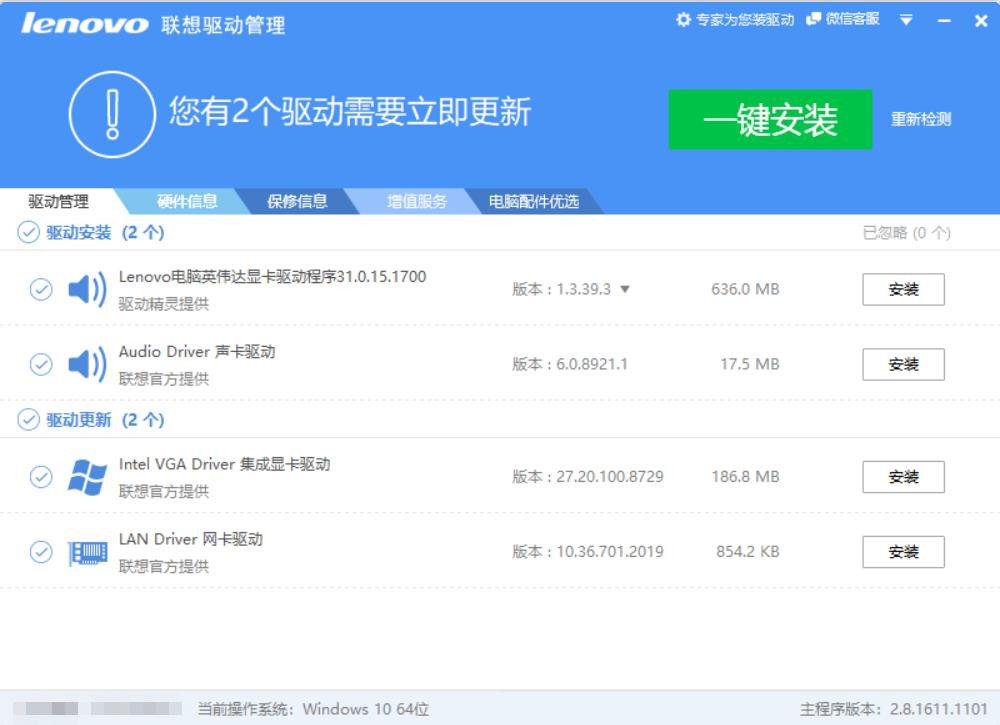Click the 重新检测 link to rescan drivers

(x=921, y=119)
